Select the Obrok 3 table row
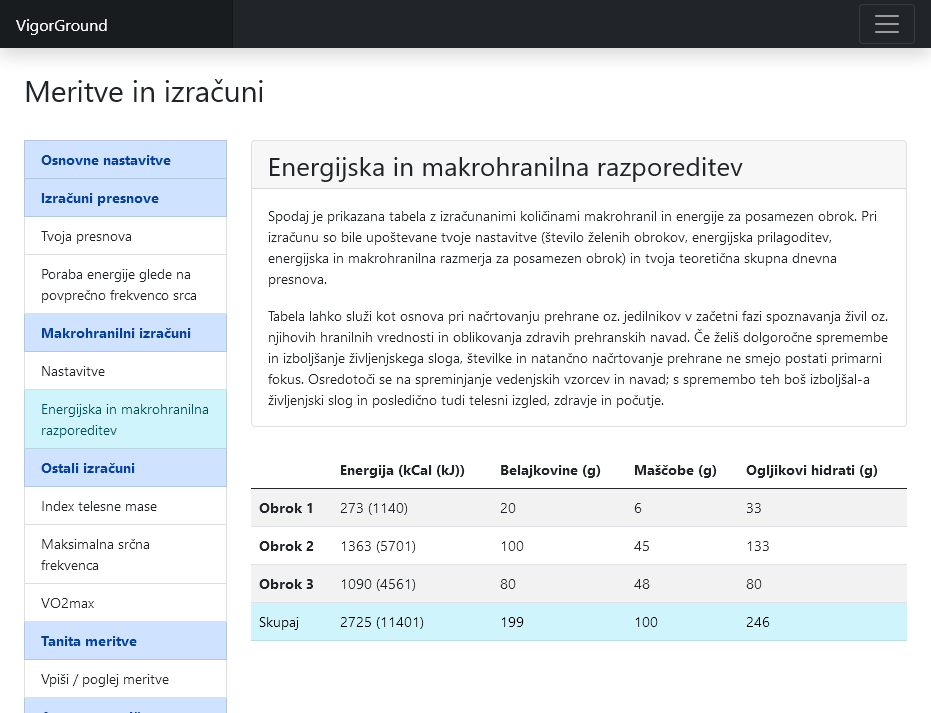Viewport: 931px width, 713px height. (x=578, y=584)
